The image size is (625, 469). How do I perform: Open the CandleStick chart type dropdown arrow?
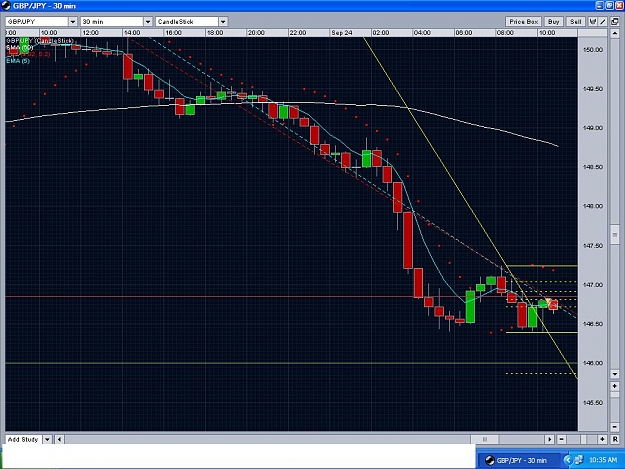[223, 22]
